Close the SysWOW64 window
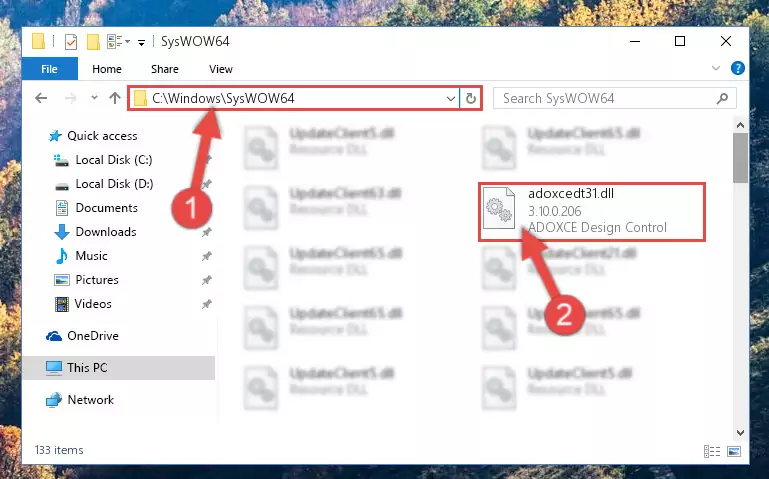769x479 pixels. click(x=726, y=41)
